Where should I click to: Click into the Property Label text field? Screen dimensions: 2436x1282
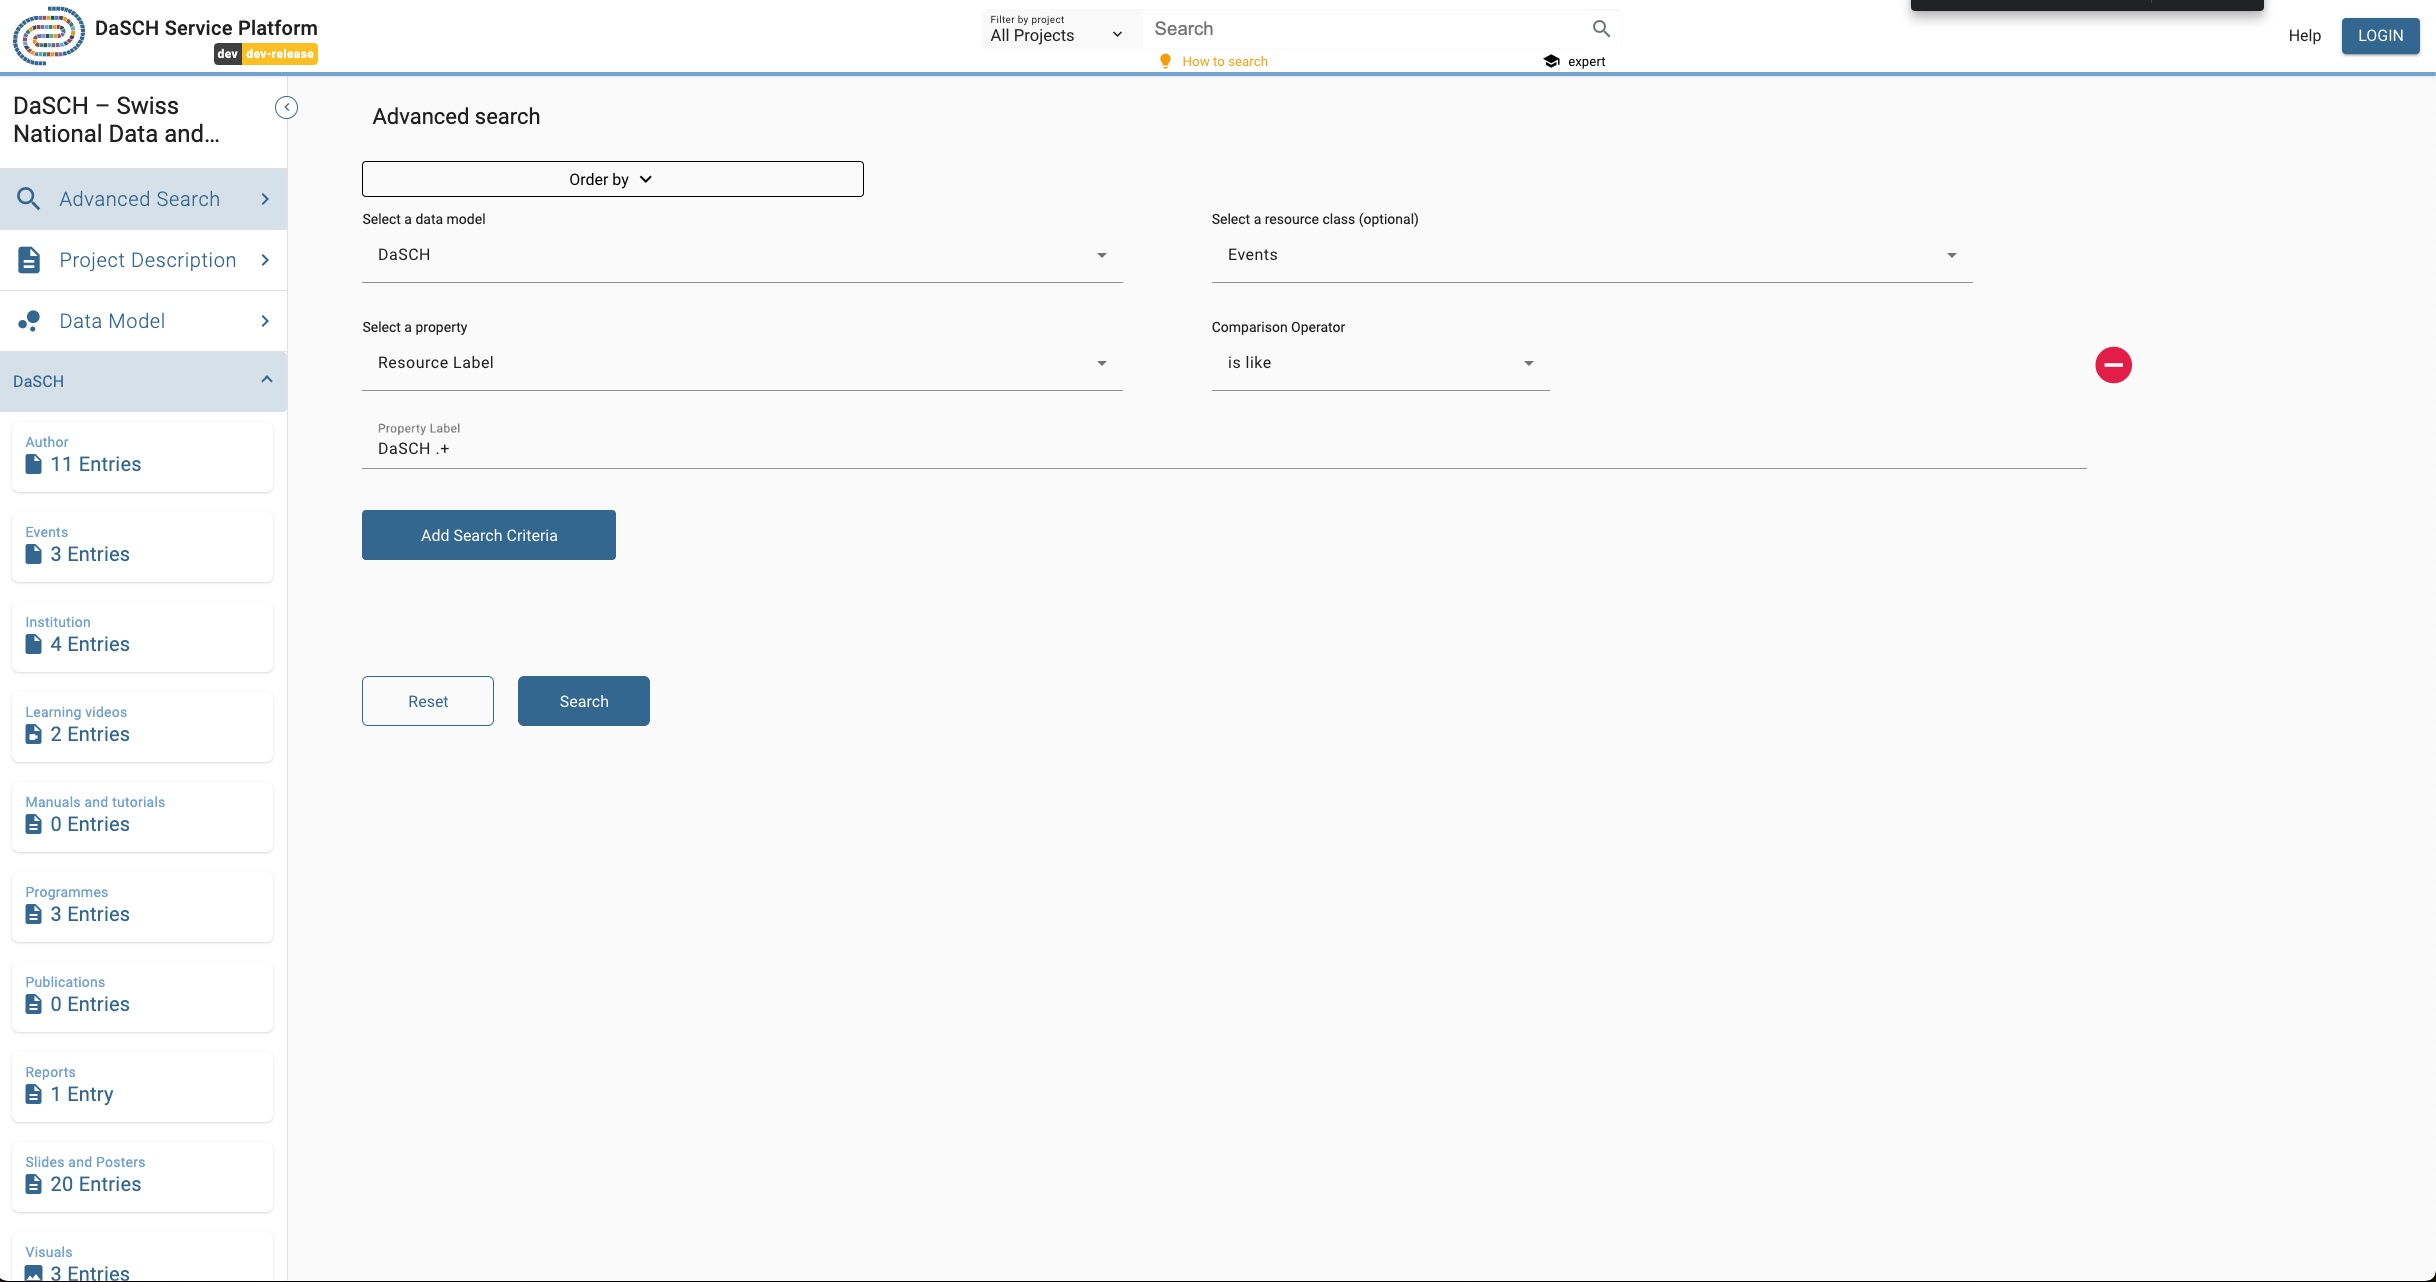click(1222, 449)
